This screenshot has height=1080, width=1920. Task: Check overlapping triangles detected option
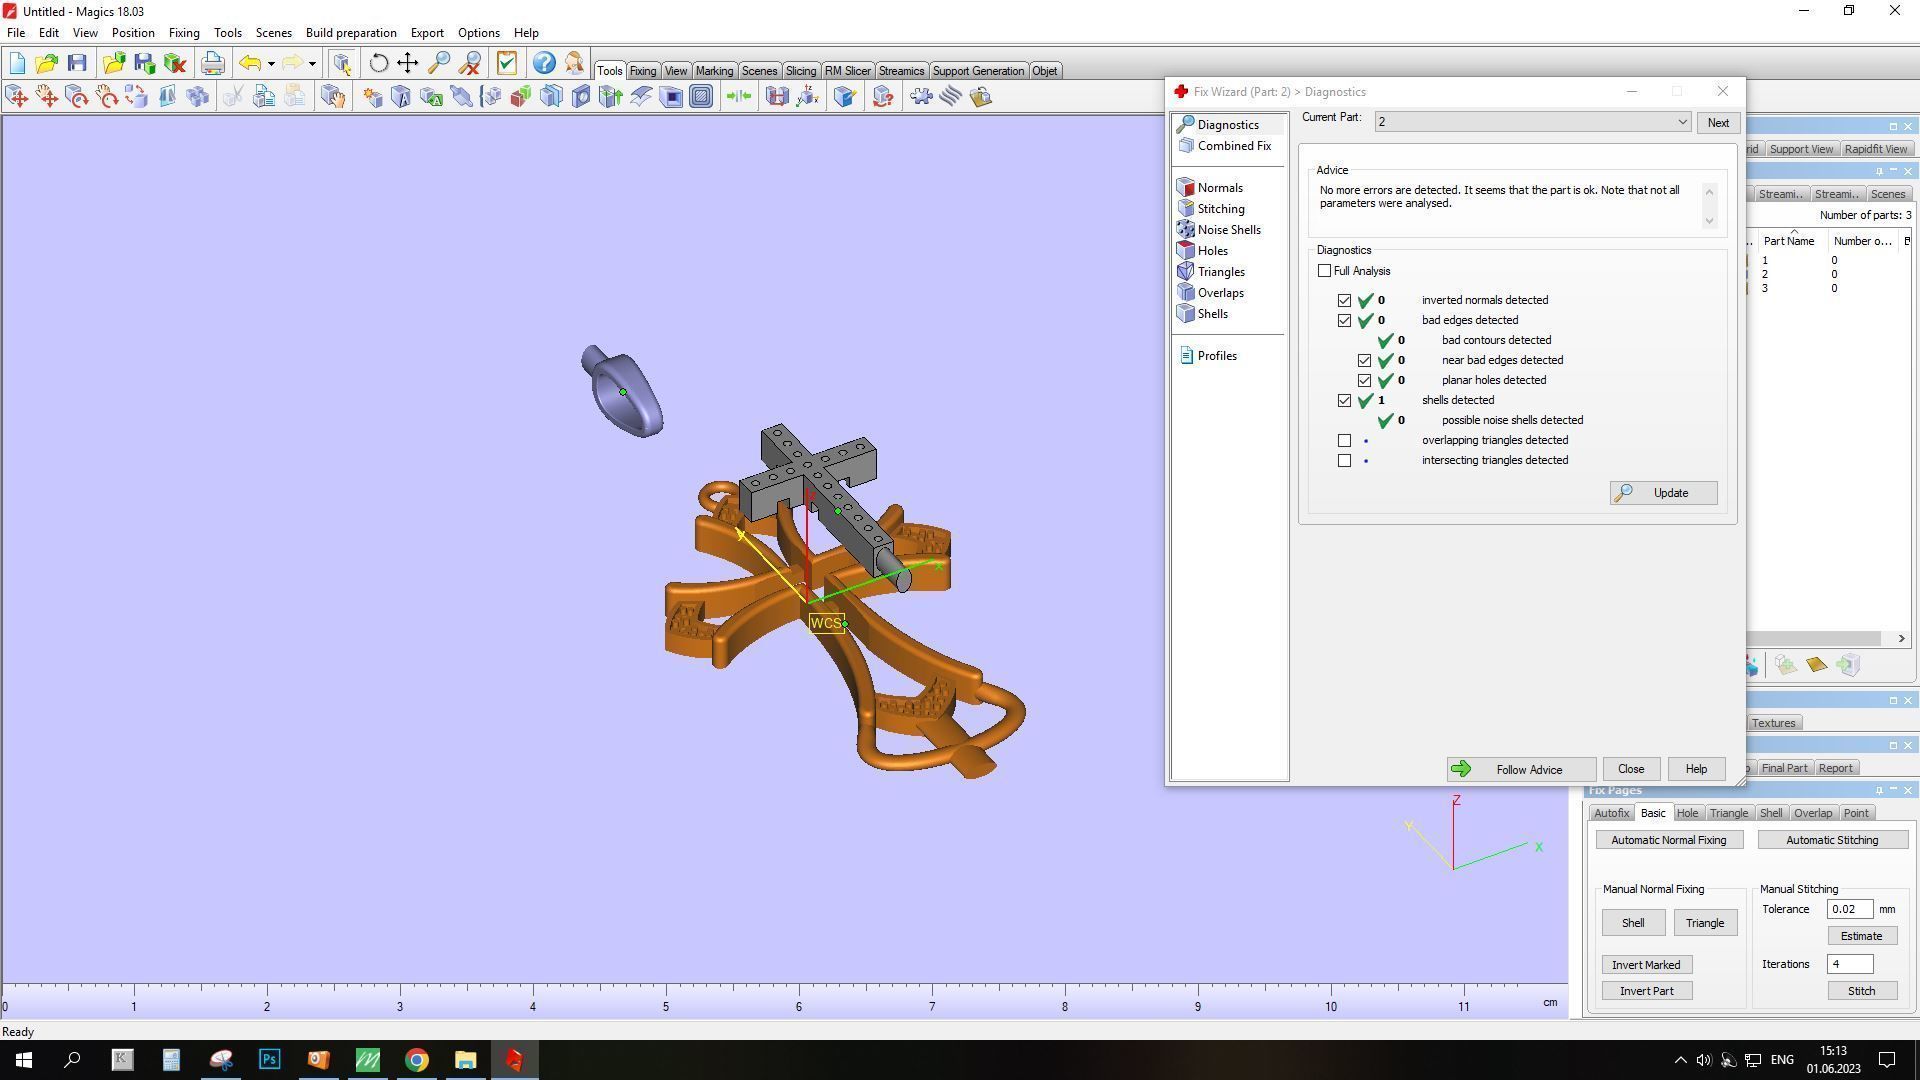click(1344, 441)
